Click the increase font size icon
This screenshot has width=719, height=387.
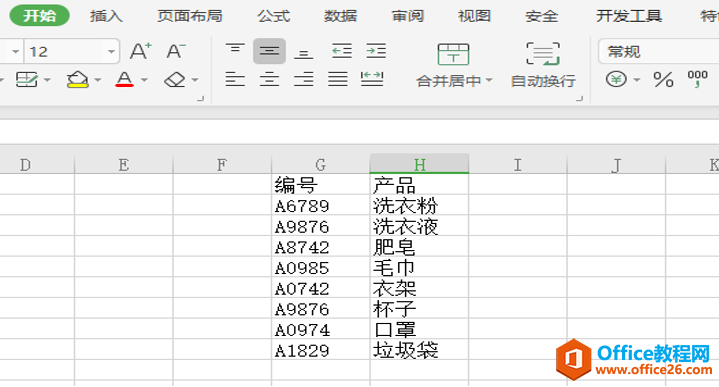point(140,51)
